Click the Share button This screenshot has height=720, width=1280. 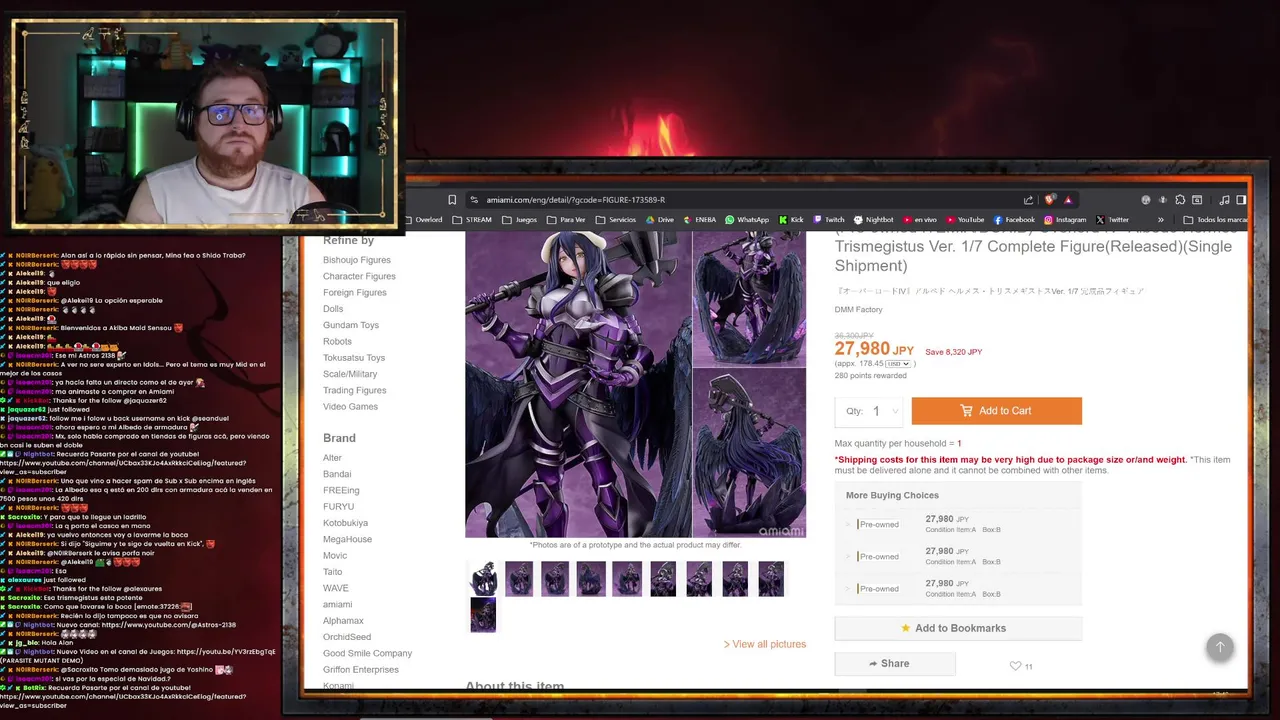(895, 664)
